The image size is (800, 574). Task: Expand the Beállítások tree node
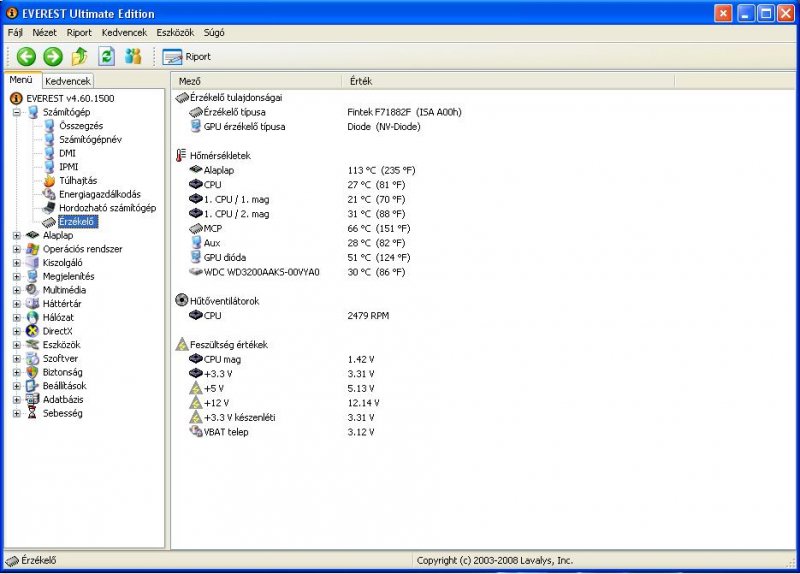coord(17,386)
